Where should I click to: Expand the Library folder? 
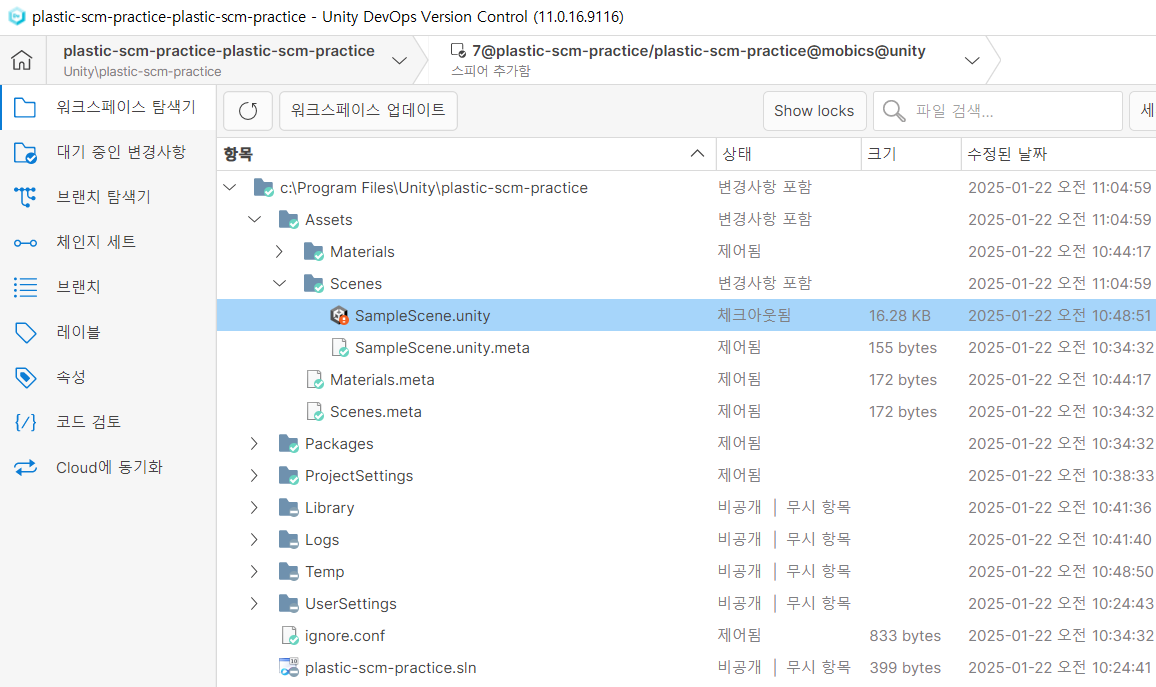(254, 508)
